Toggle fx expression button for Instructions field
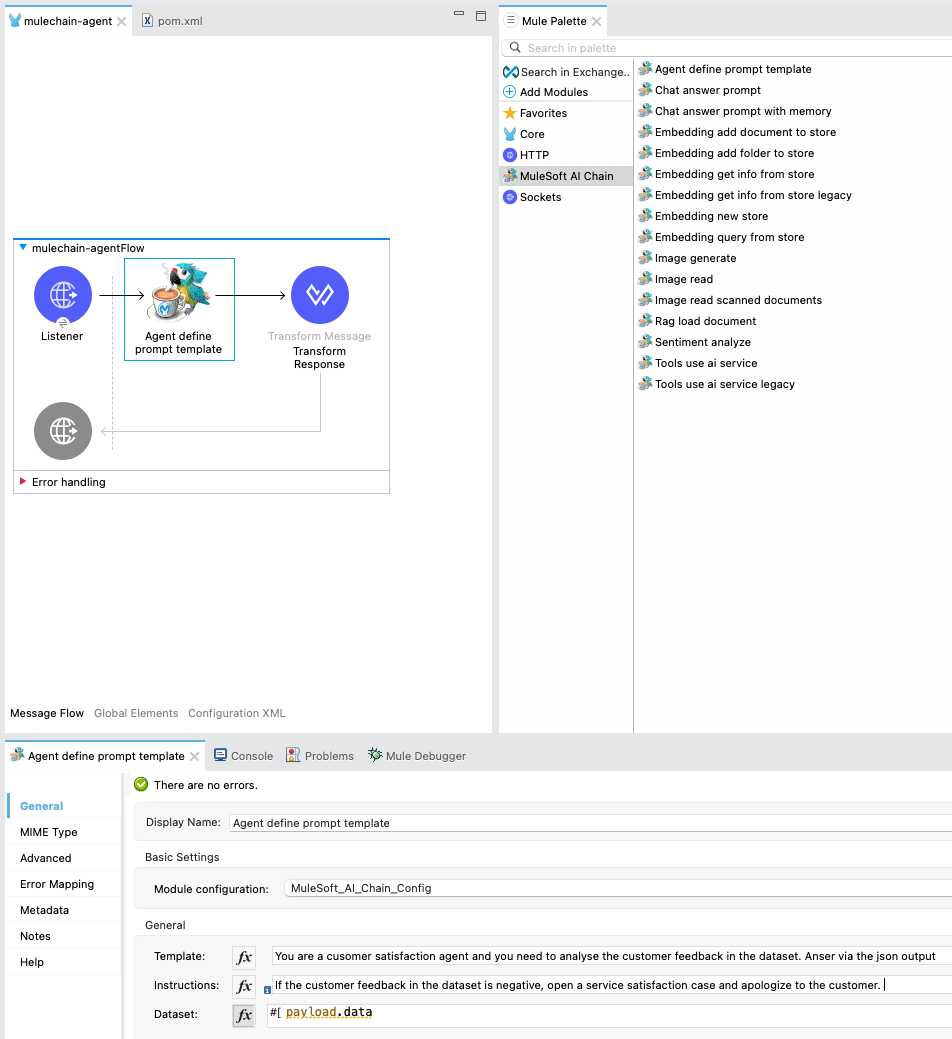The width and height of the screenshot is (952, 1039). 244,986
